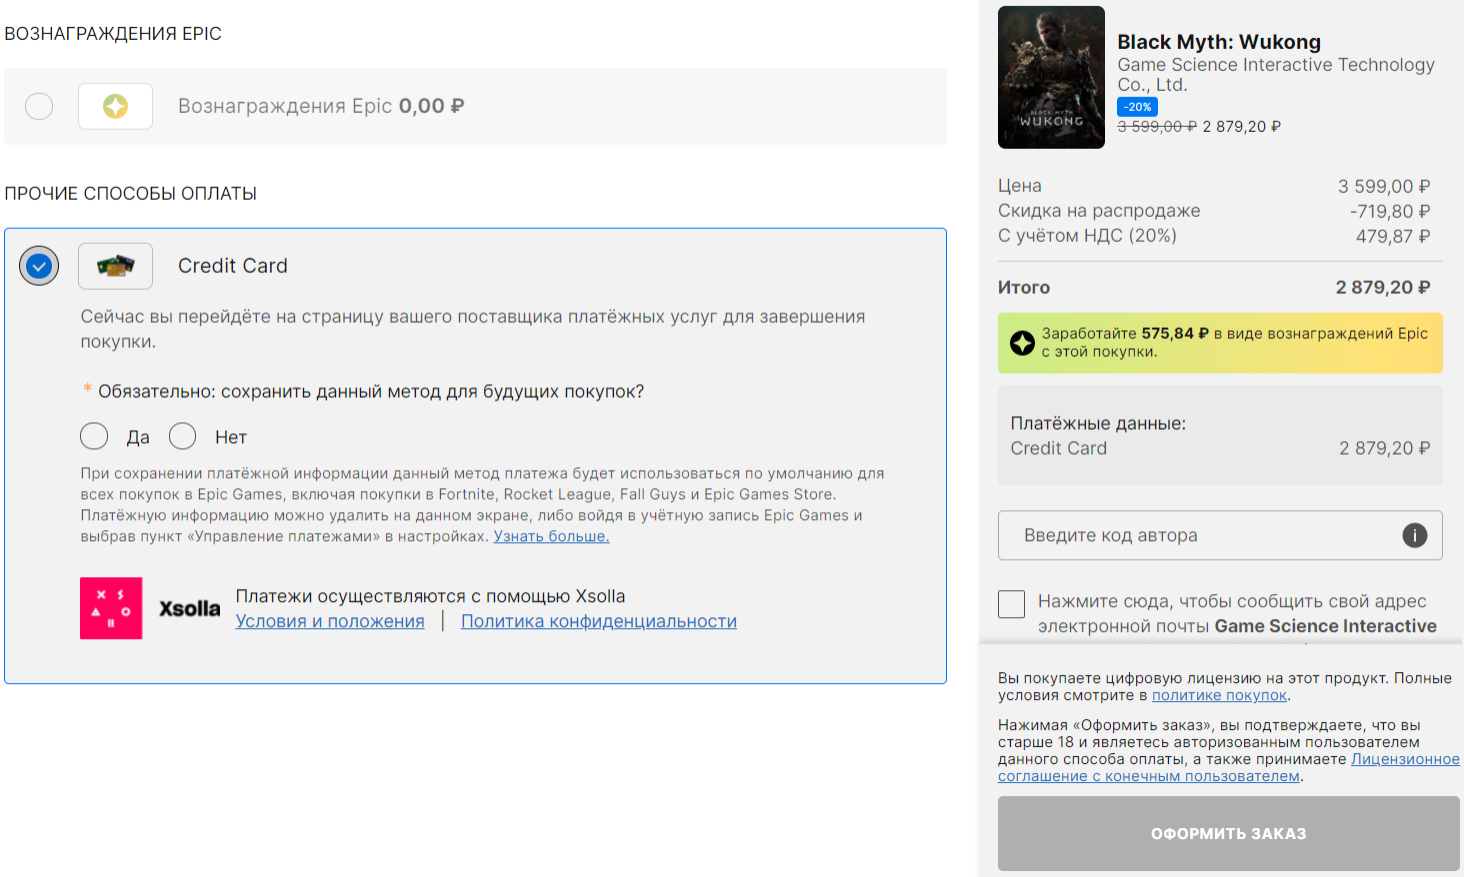The width and height of the screenshot is (1464, 877).
Task: Open the "политике покупок" link
Action: pyautogui.click(x=1219, y=695)
